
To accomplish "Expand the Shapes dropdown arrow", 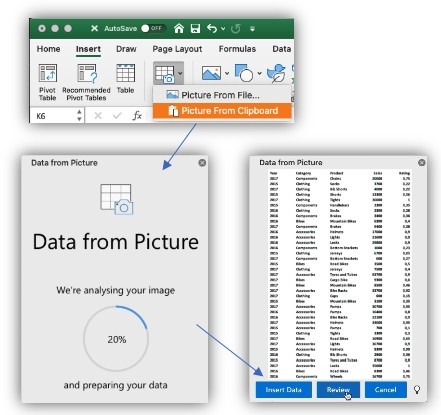I will point(259,73).
